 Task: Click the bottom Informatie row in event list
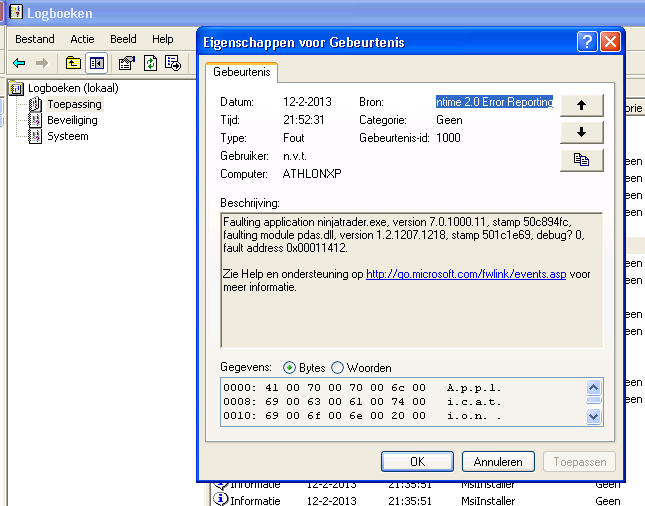pos(427,500)
